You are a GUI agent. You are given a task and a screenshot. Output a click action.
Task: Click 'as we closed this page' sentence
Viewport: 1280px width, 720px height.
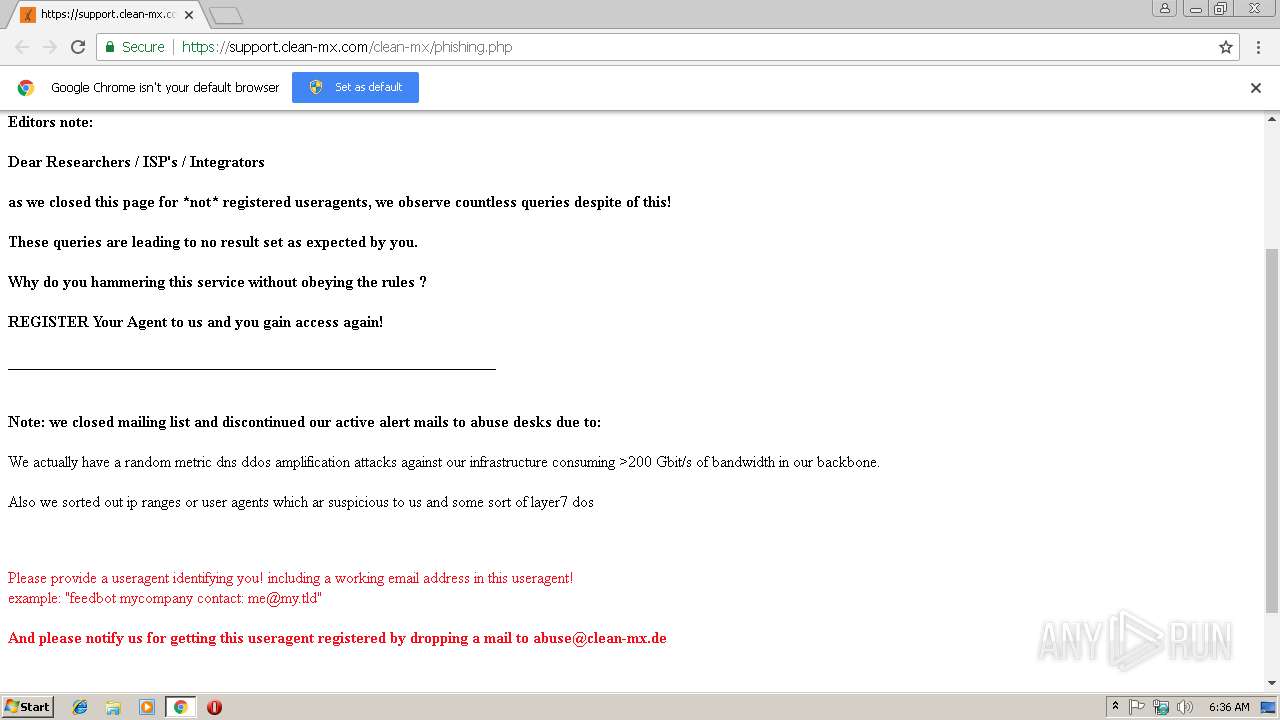(x=340, y=202)
